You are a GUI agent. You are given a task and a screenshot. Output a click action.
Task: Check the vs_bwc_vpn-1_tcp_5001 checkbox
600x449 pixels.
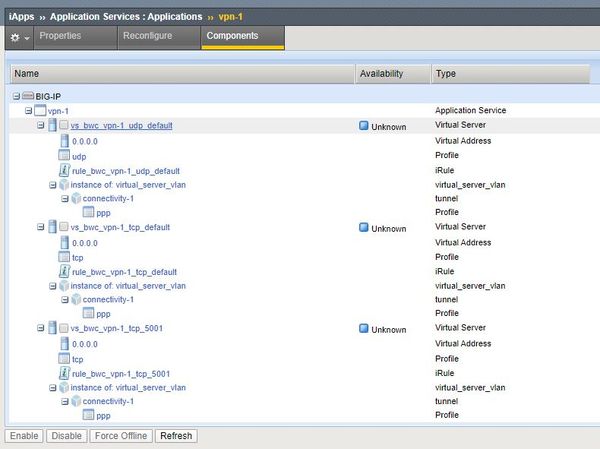[63, 328]
